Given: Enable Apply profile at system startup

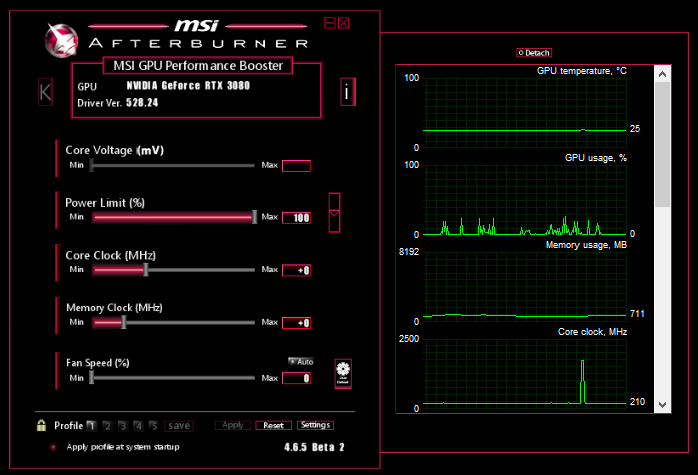Looking at the screenshot, I should coord(53,447).
